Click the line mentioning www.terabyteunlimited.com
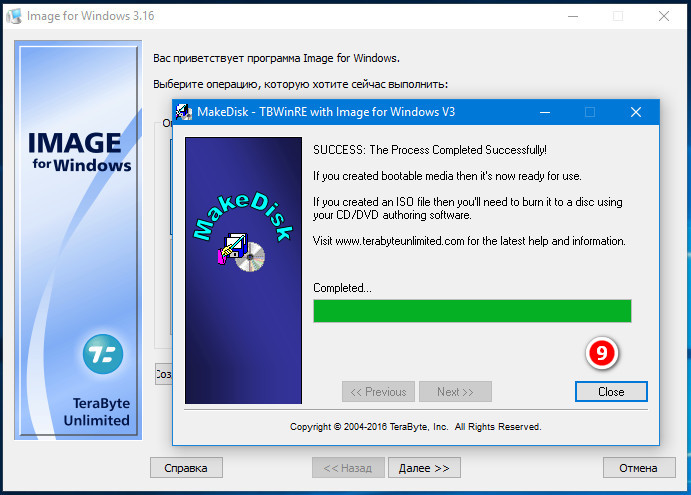691x495 pixels. pyautogui.click(x=469, y=241)
